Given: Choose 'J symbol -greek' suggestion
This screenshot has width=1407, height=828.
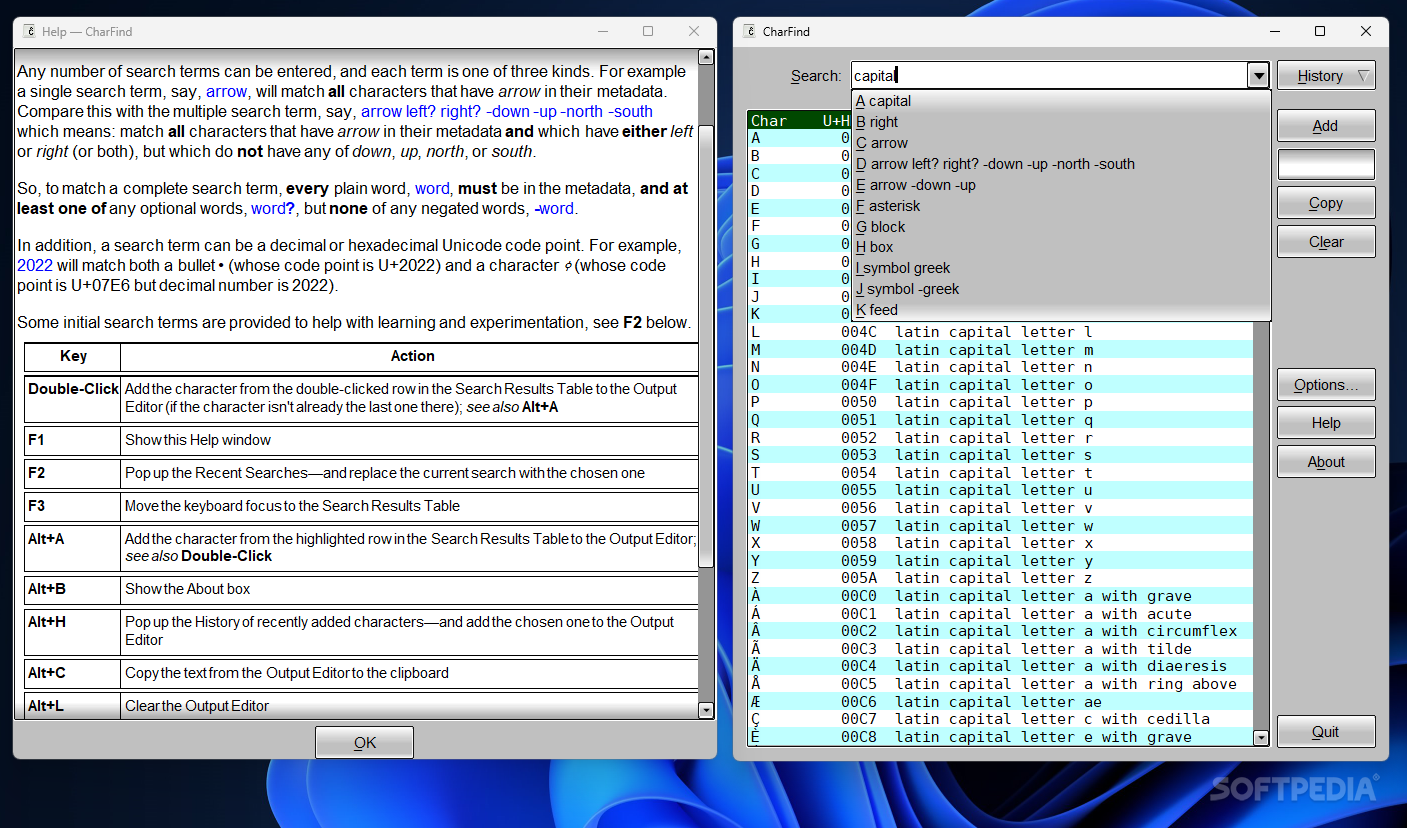Looking at the screenshot, I should coord(1061,289).
